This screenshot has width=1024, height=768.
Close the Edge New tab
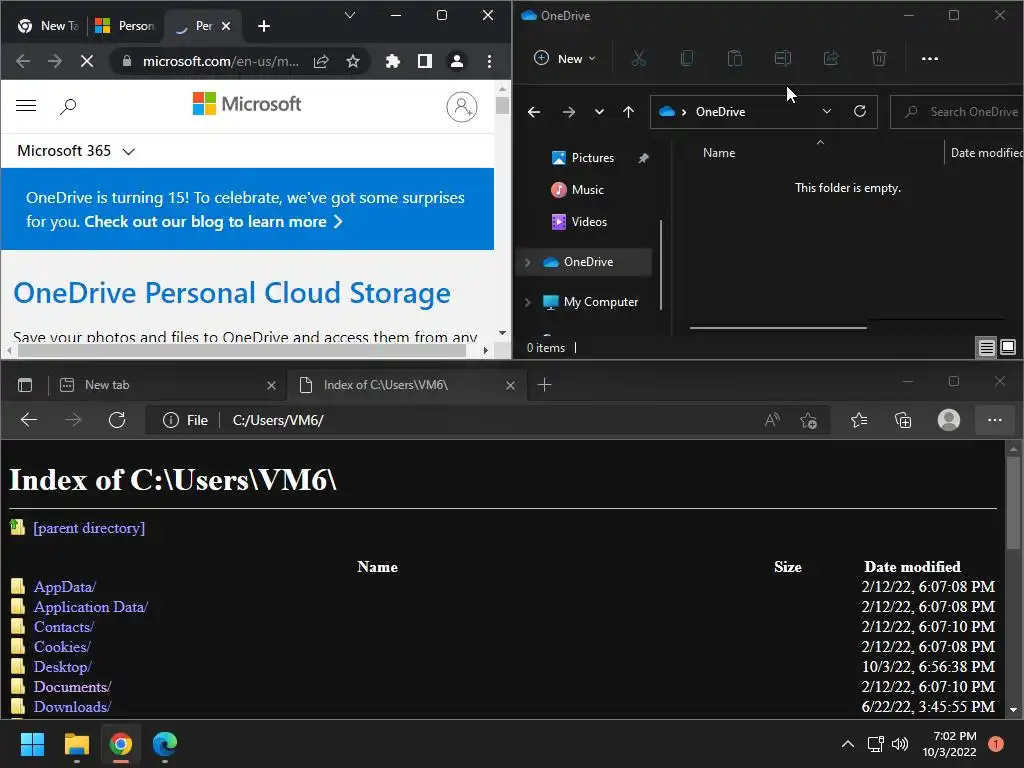[272, 385]
